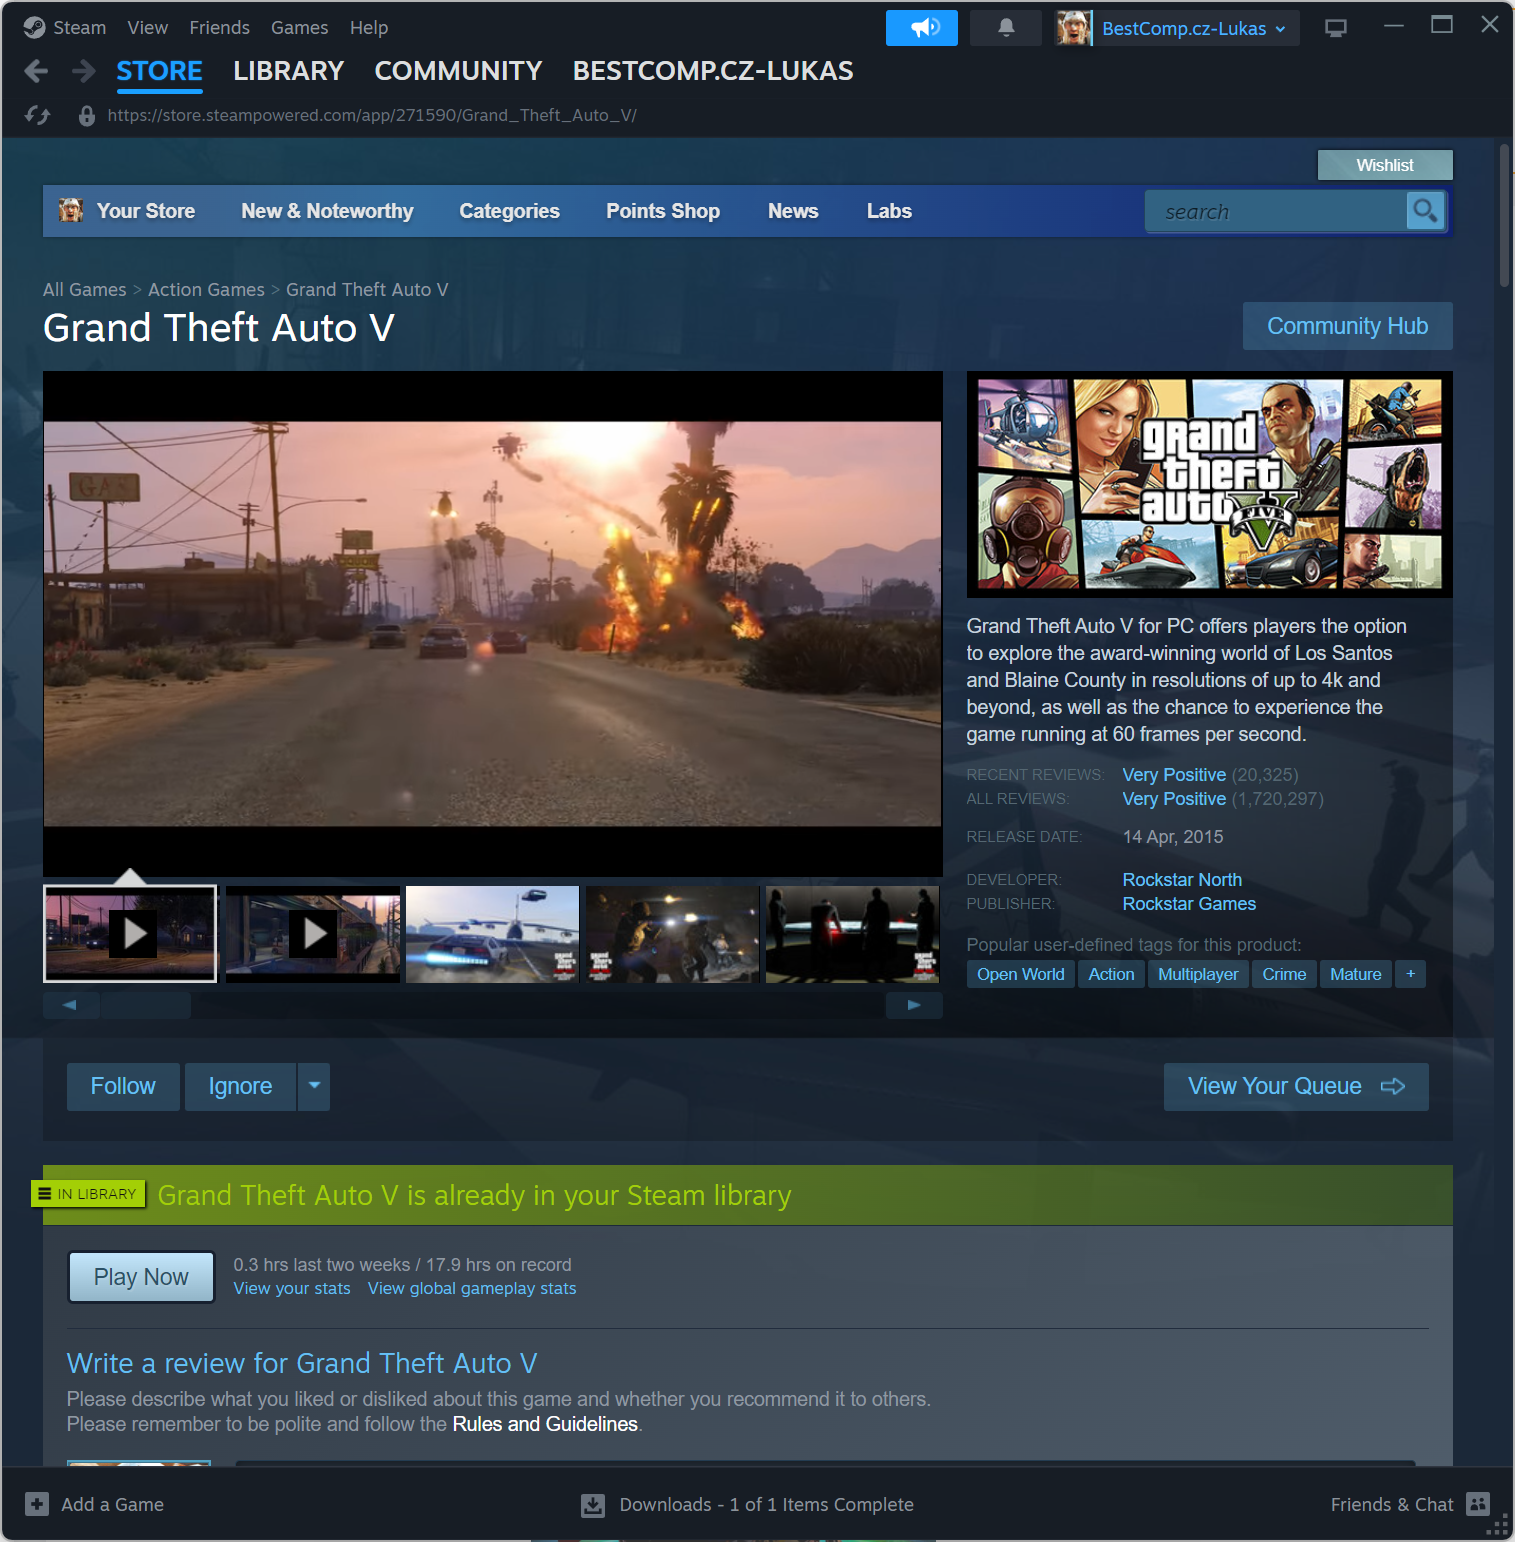Select the Multiplayer tag
Image resolution: width=1515 pixels, height=1542 pixels.
click(x=1198, y=974)
